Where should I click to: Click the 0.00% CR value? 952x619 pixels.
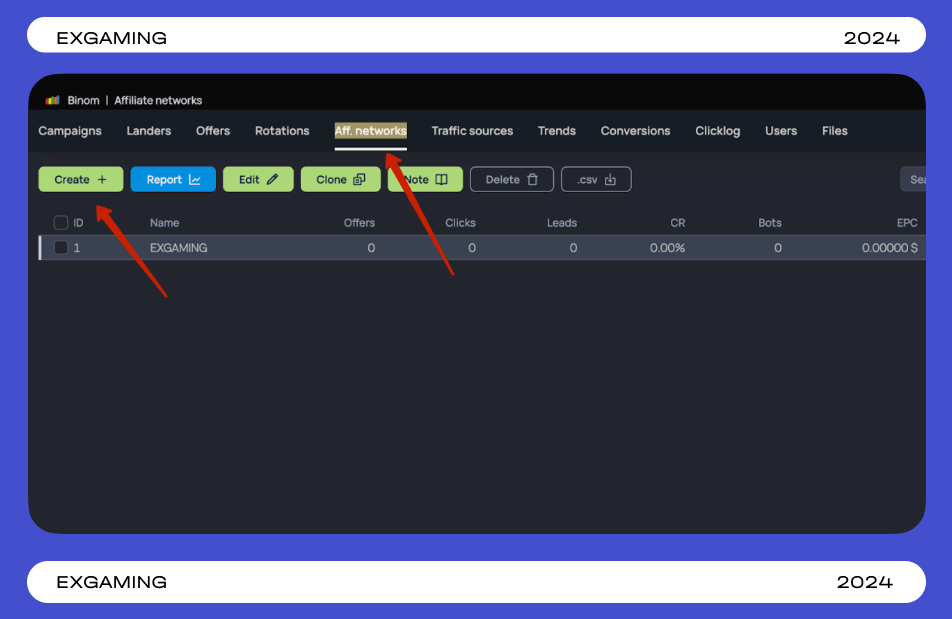tap(667, 248)
